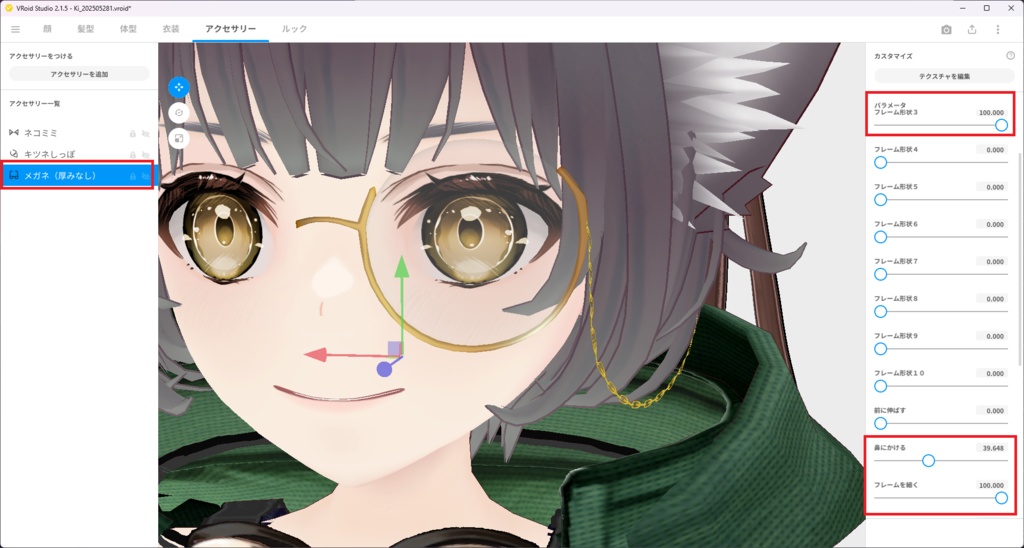This screenshot has height=548, width=1024.
Task: Click the 前に伸ばす slider handle
Action: (x=880, y=423)
